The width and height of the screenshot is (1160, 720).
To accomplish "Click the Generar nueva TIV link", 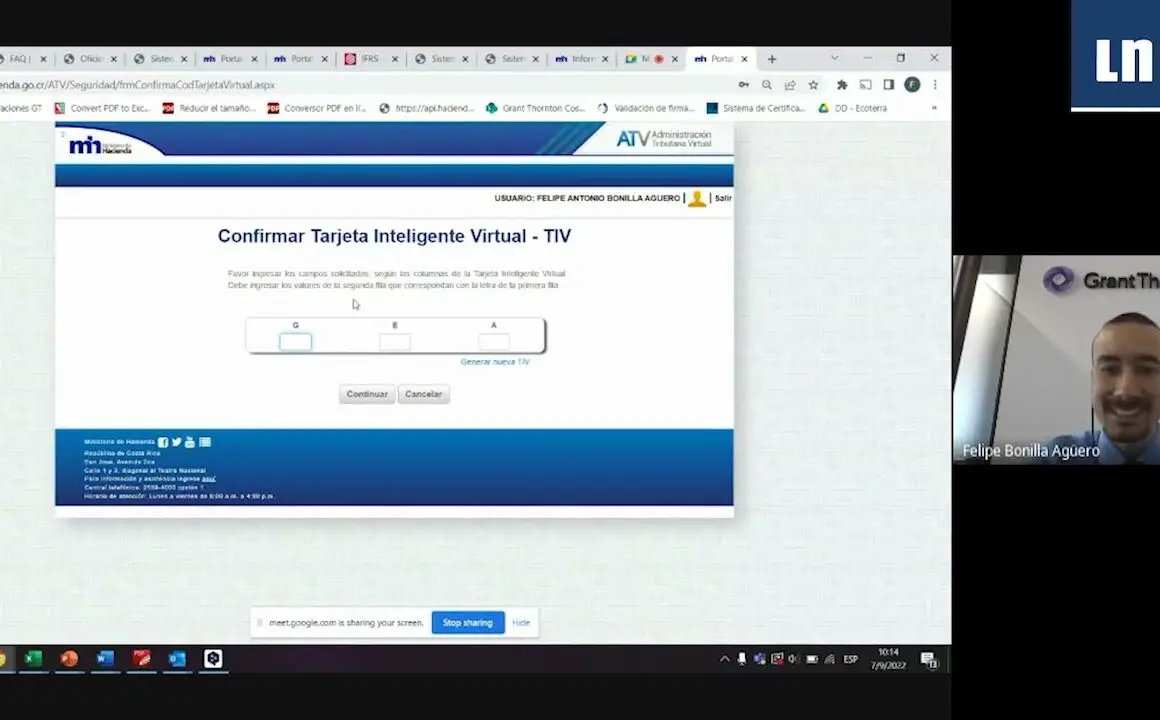I will point(495,362).
